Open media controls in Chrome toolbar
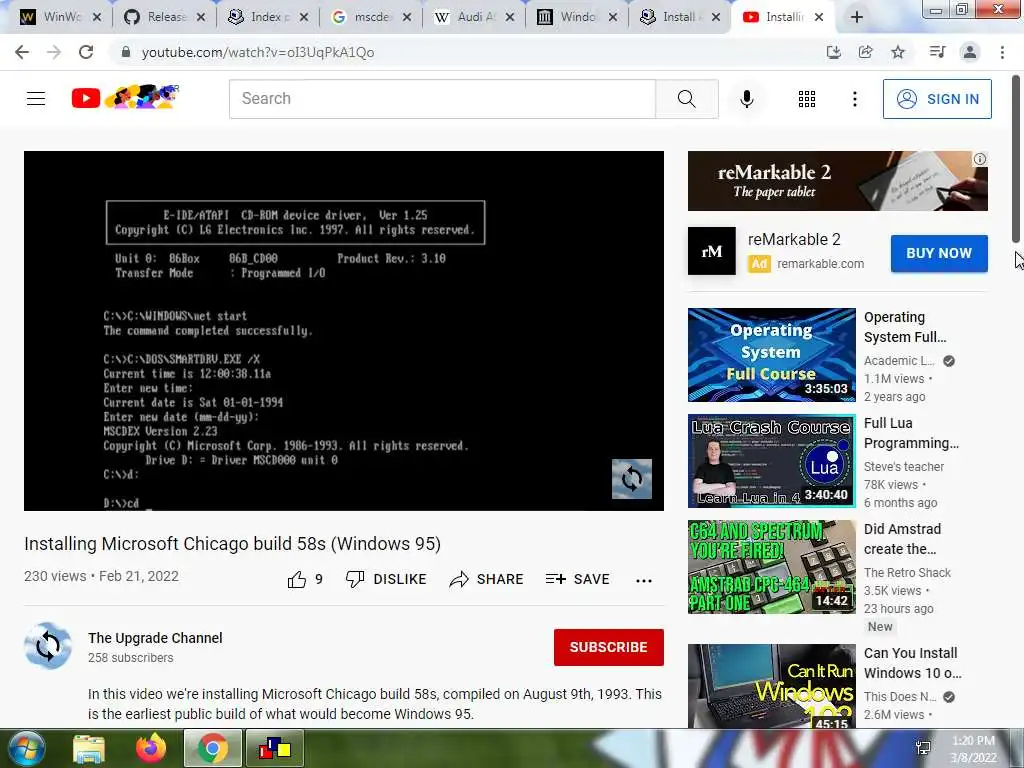 tap(937, 52)
